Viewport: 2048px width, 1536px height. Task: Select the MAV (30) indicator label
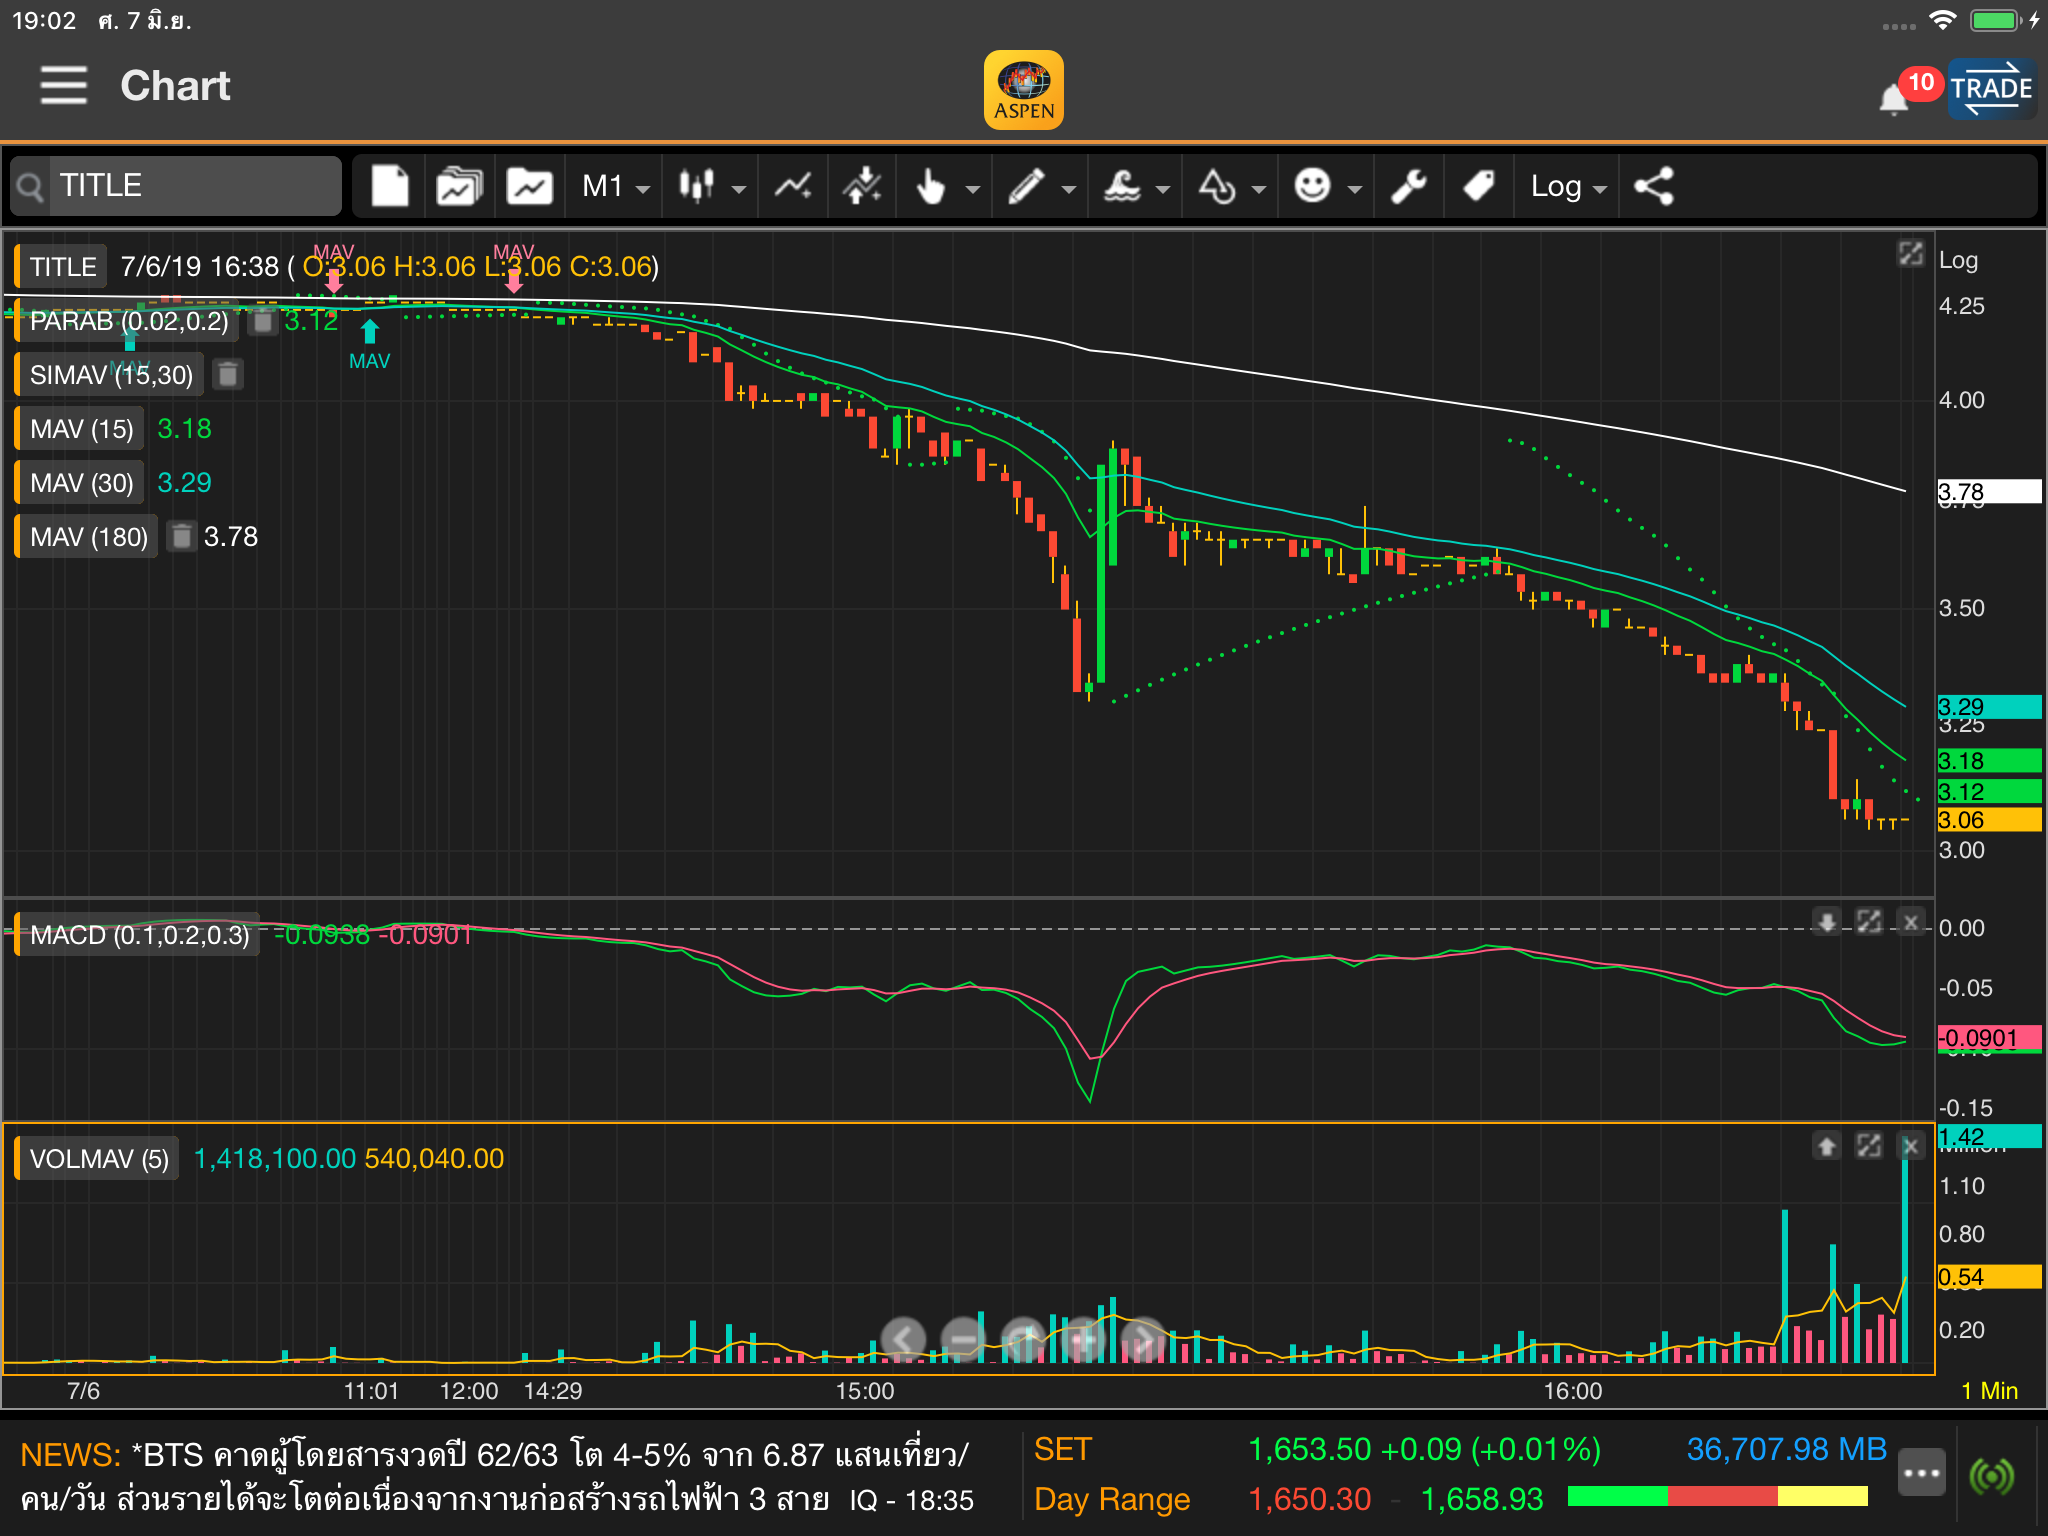pyautogui.click(x=81, y=483)
